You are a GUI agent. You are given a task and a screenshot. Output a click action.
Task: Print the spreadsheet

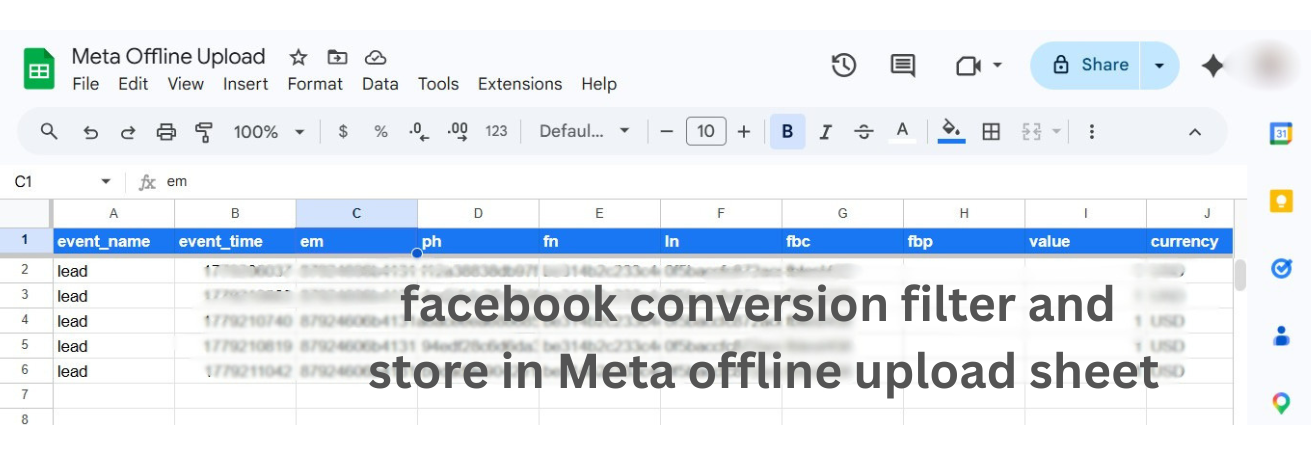[166, 132]
